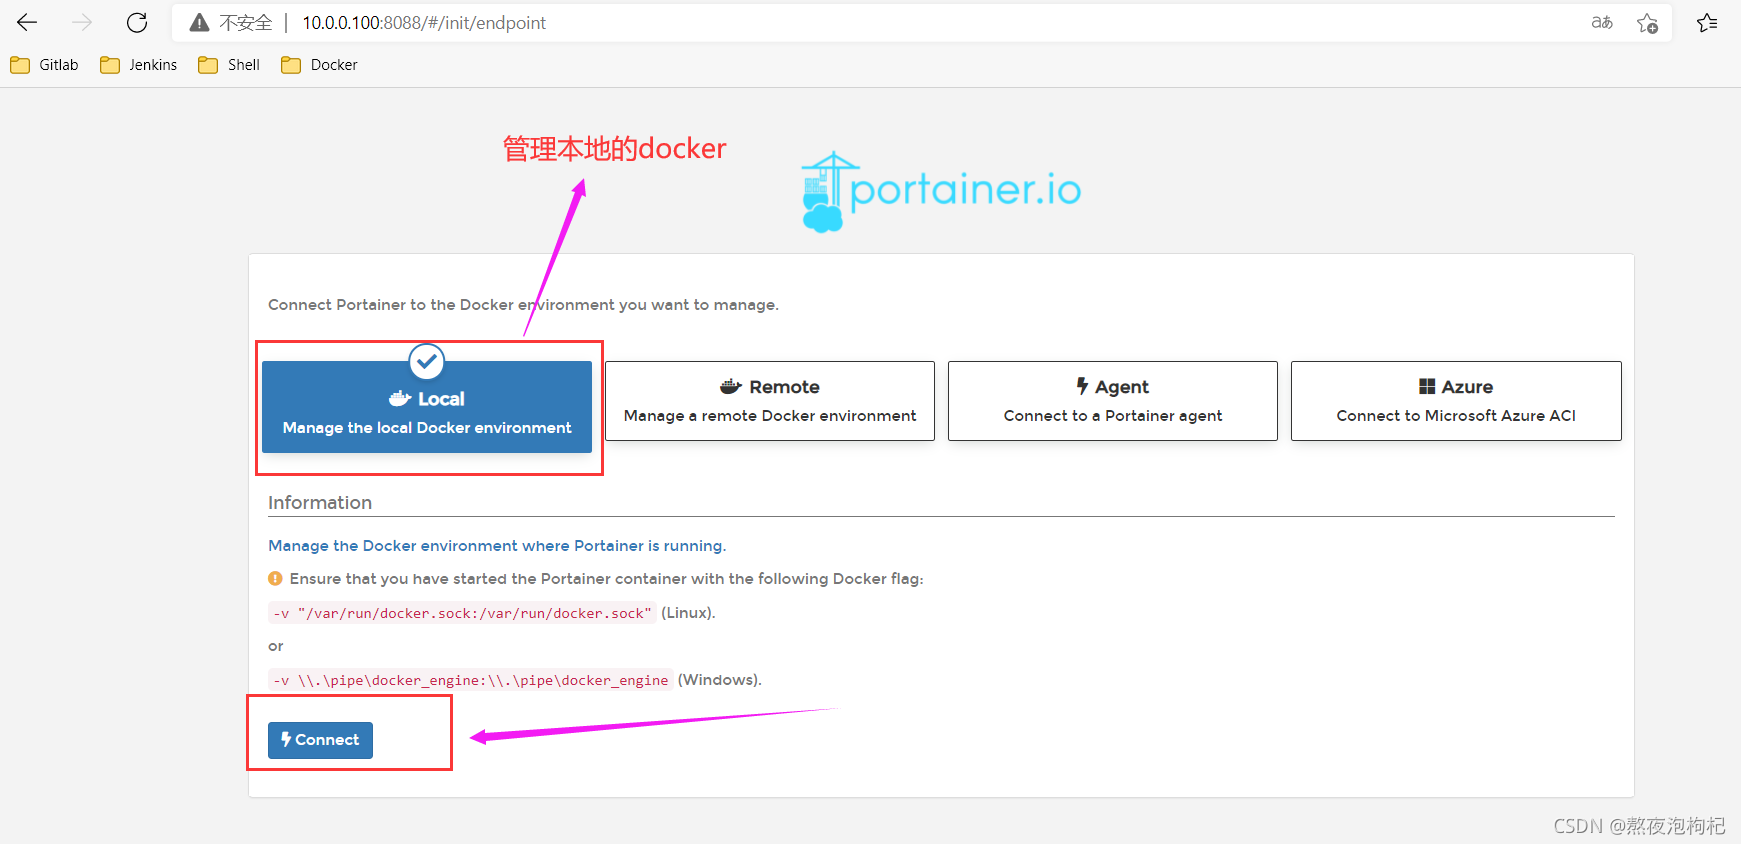Open the Jenkins bookmark folder
This screenshot has height=844, width=1741.
coord(138,65)
